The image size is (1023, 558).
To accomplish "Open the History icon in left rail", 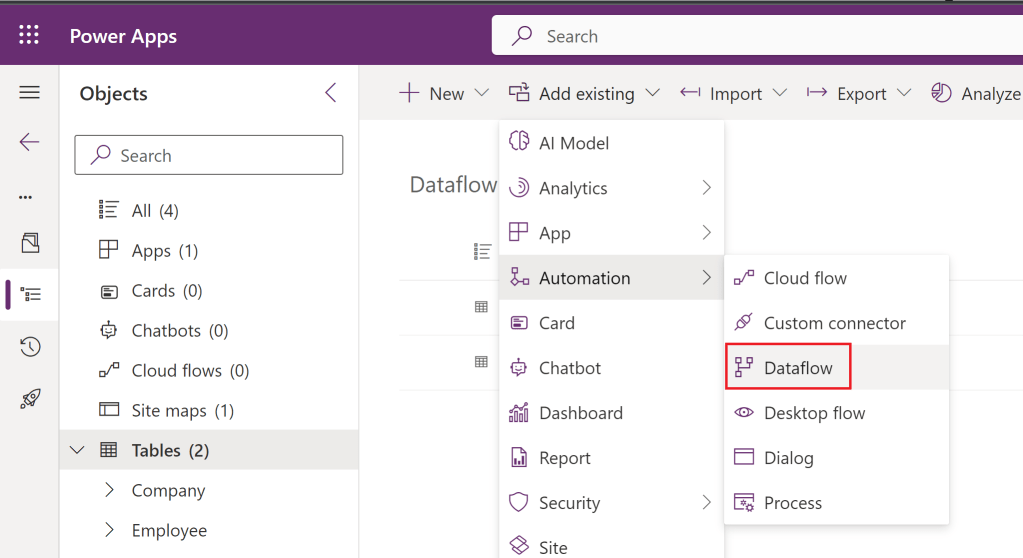I will pos(29,347).
